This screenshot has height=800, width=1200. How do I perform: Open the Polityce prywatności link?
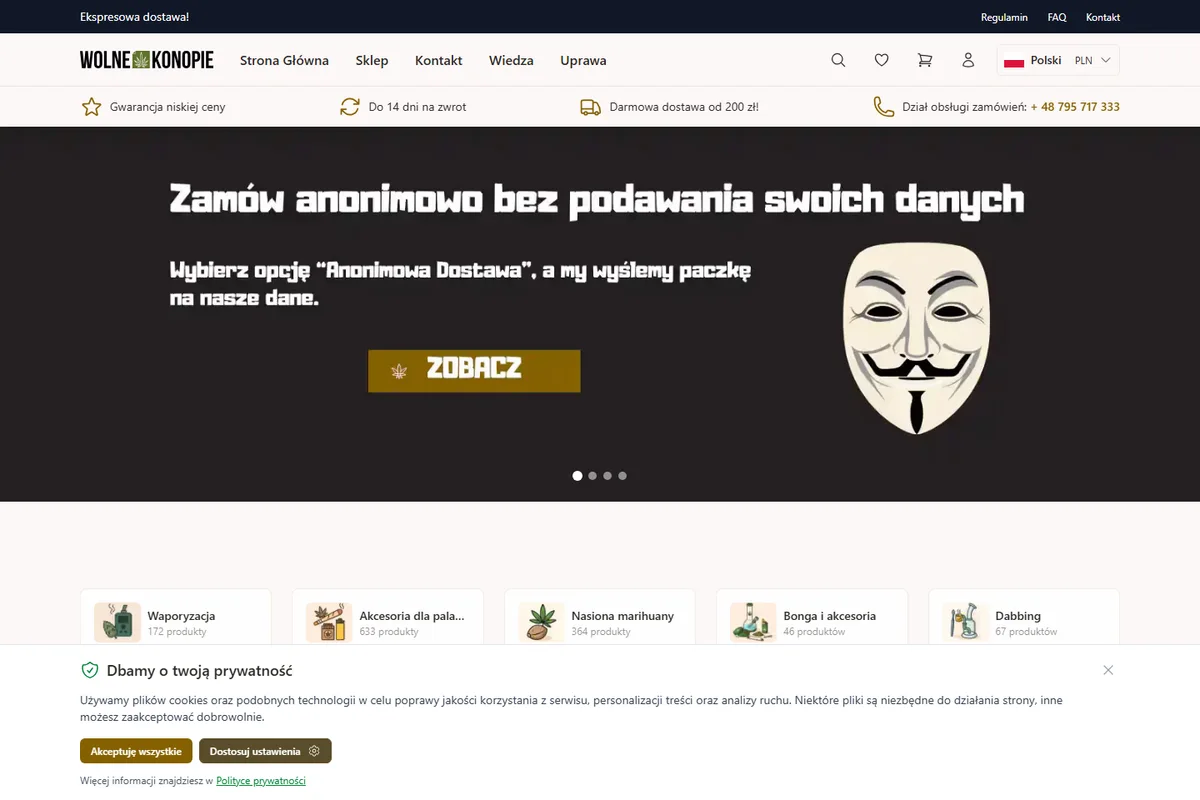coord(261,781)
